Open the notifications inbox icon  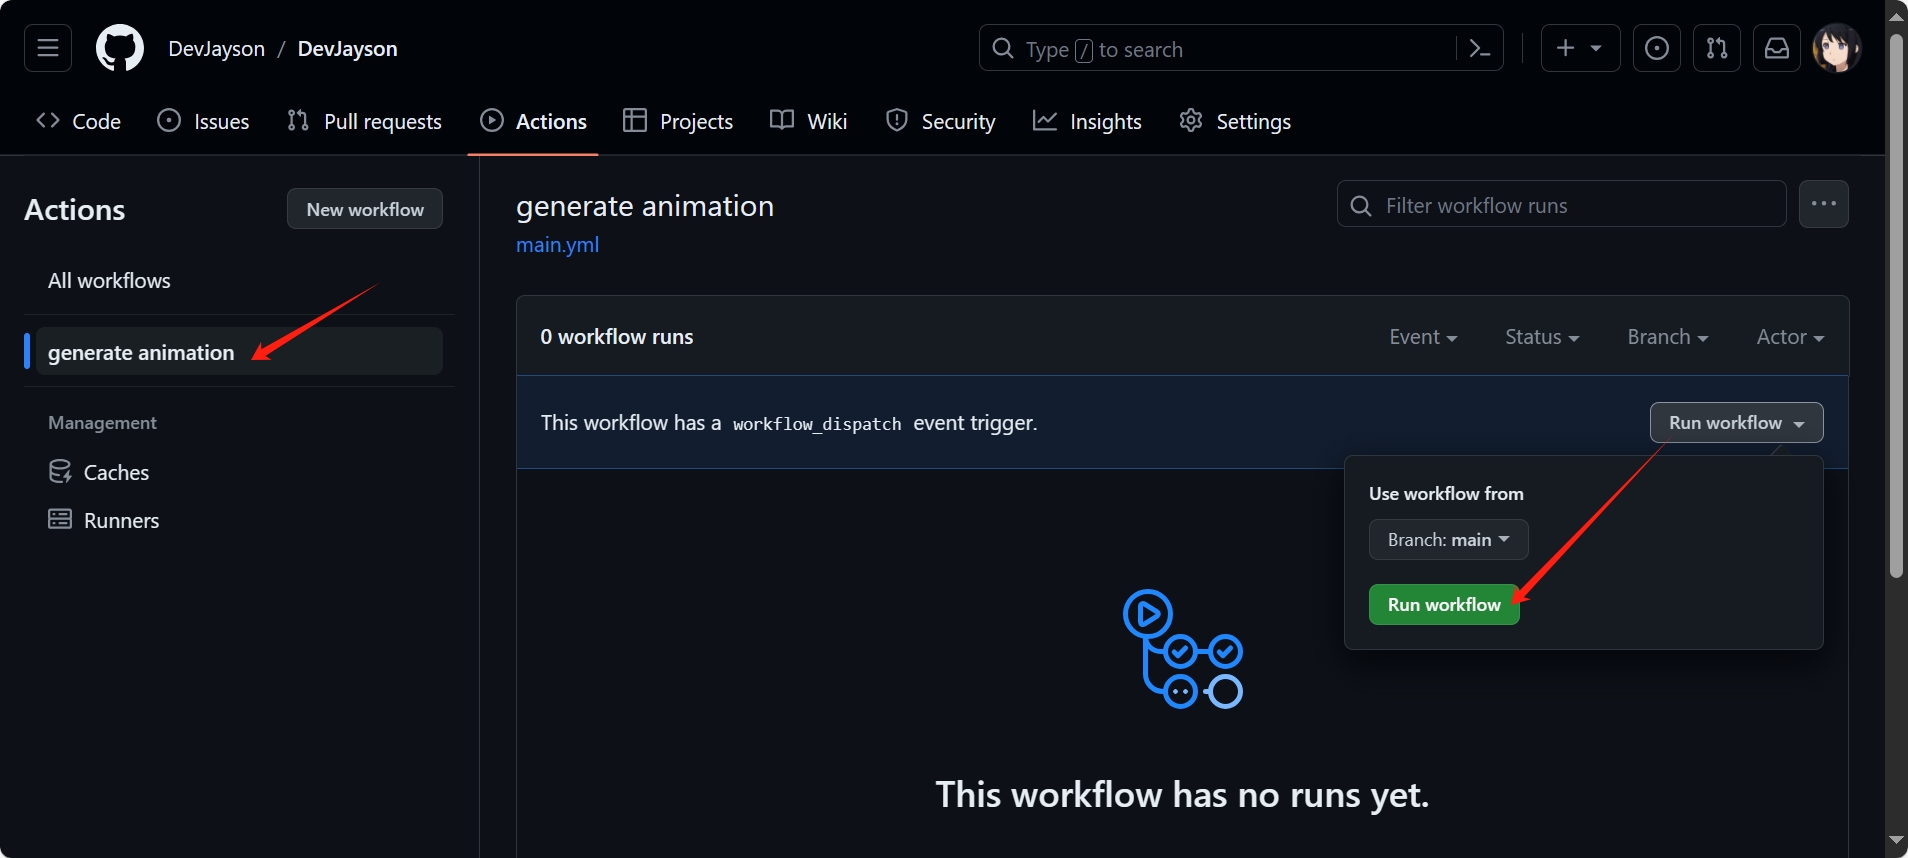pyautogui.click(x=1777, y=48)
